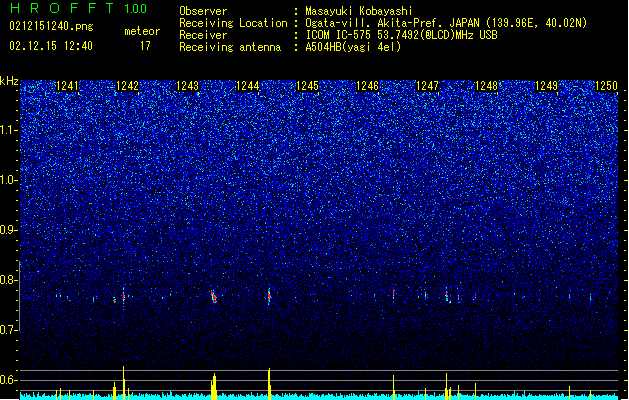Viewport: 629px width, 400px height.
Task: Click the 0.8 frequency axis label
Action: tap(8, 280)
